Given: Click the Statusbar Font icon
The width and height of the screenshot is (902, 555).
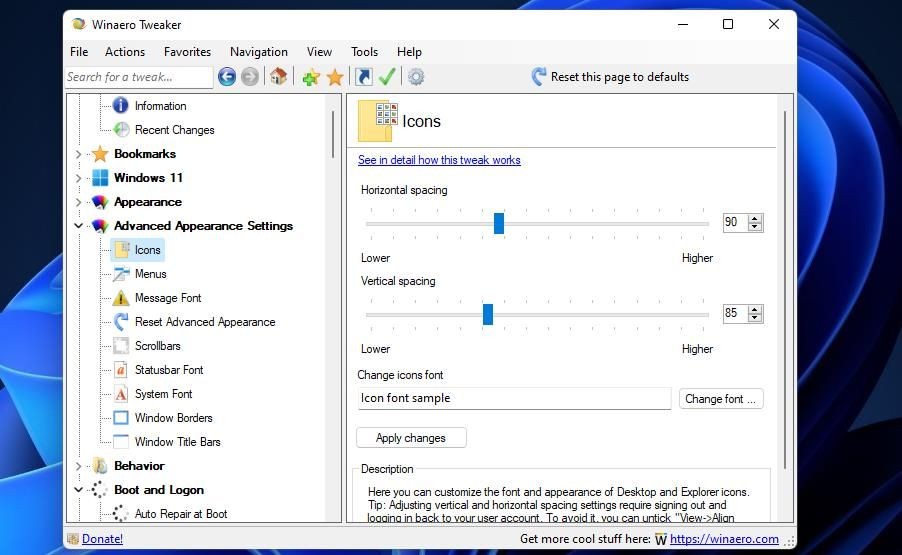Looking at the screenshot, I should click(121, 370).
